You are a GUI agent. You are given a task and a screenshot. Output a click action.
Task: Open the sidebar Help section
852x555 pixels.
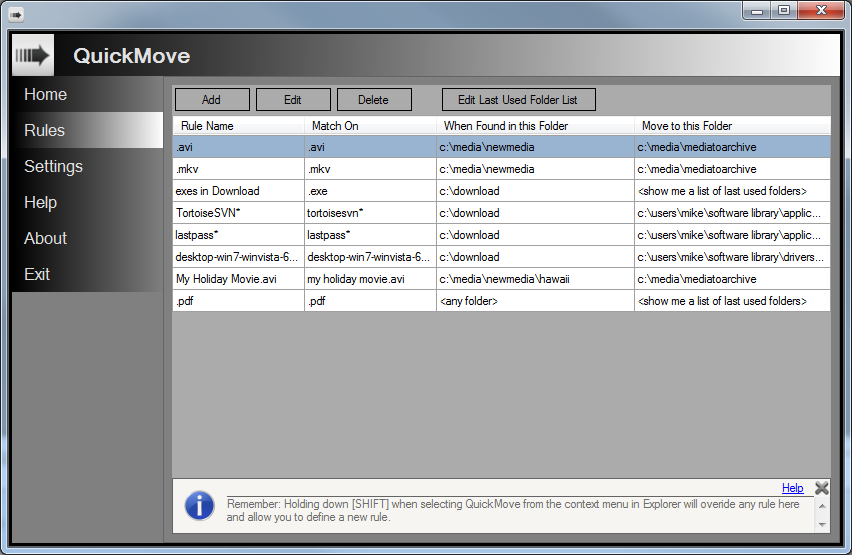tap(41, 203)
